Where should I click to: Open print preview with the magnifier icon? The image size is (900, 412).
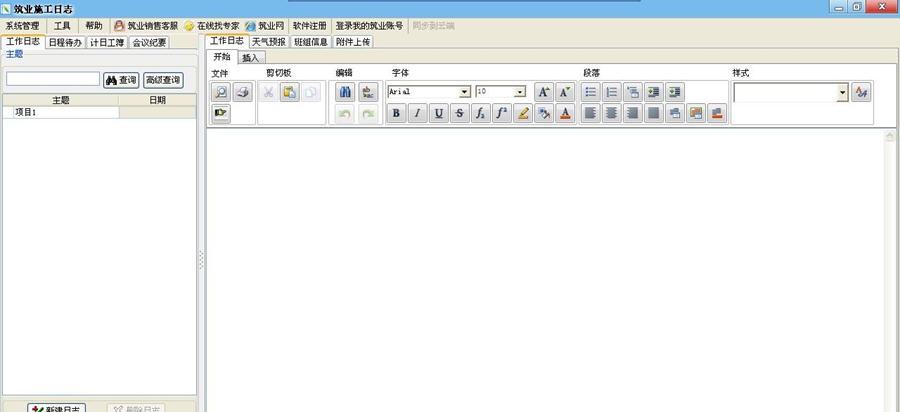pos(221,92)
